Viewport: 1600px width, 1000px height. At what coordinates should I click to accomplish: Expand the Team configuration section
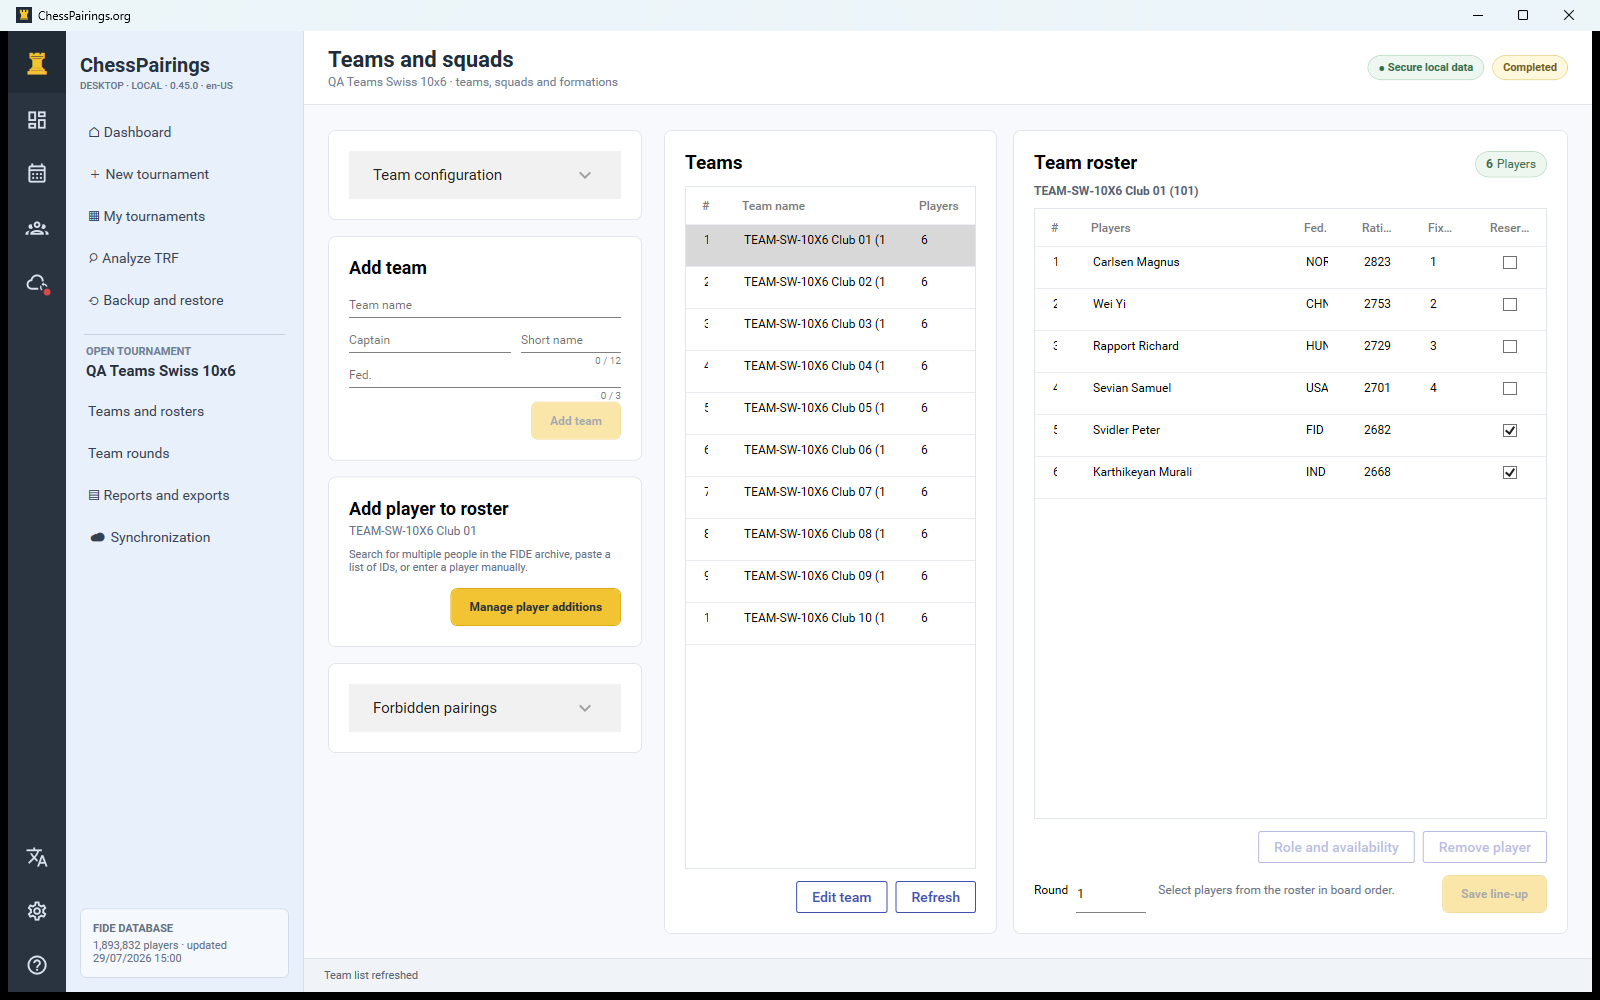tap(485, 175)
